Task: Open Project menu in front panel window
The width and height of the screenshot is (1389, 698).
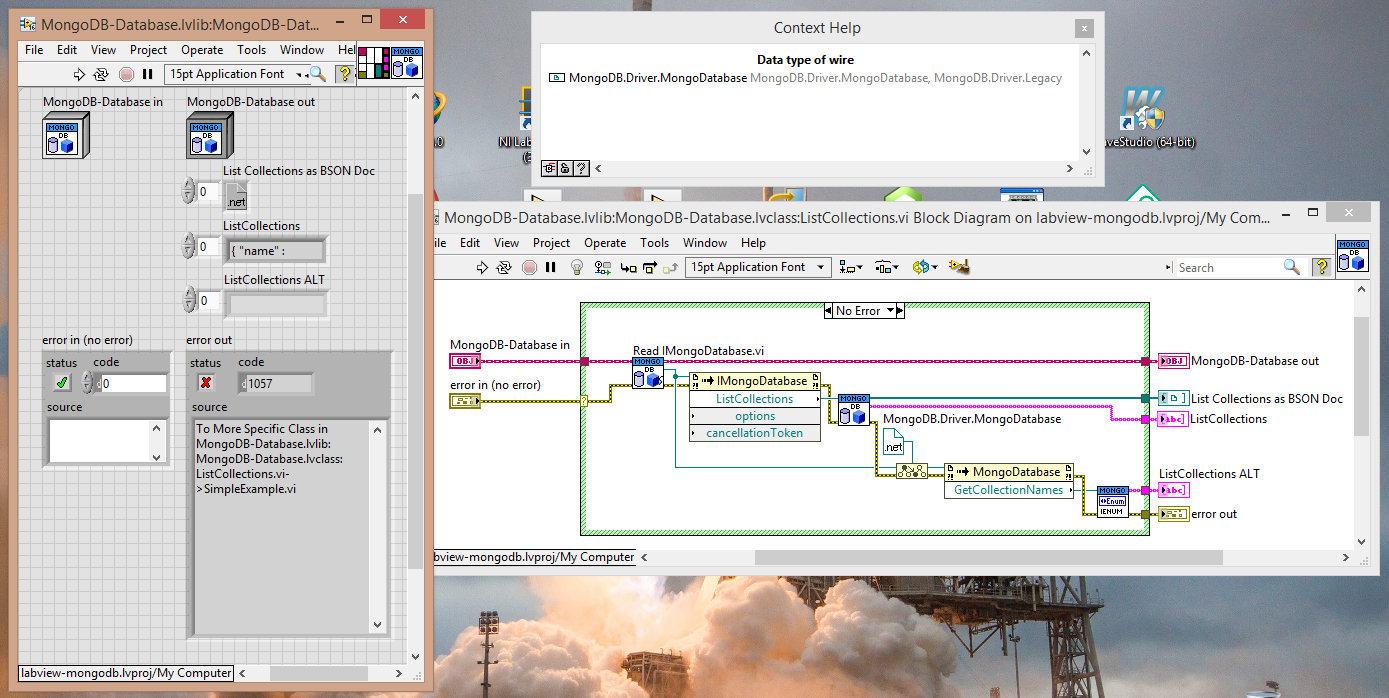Action: click(148, 50)
